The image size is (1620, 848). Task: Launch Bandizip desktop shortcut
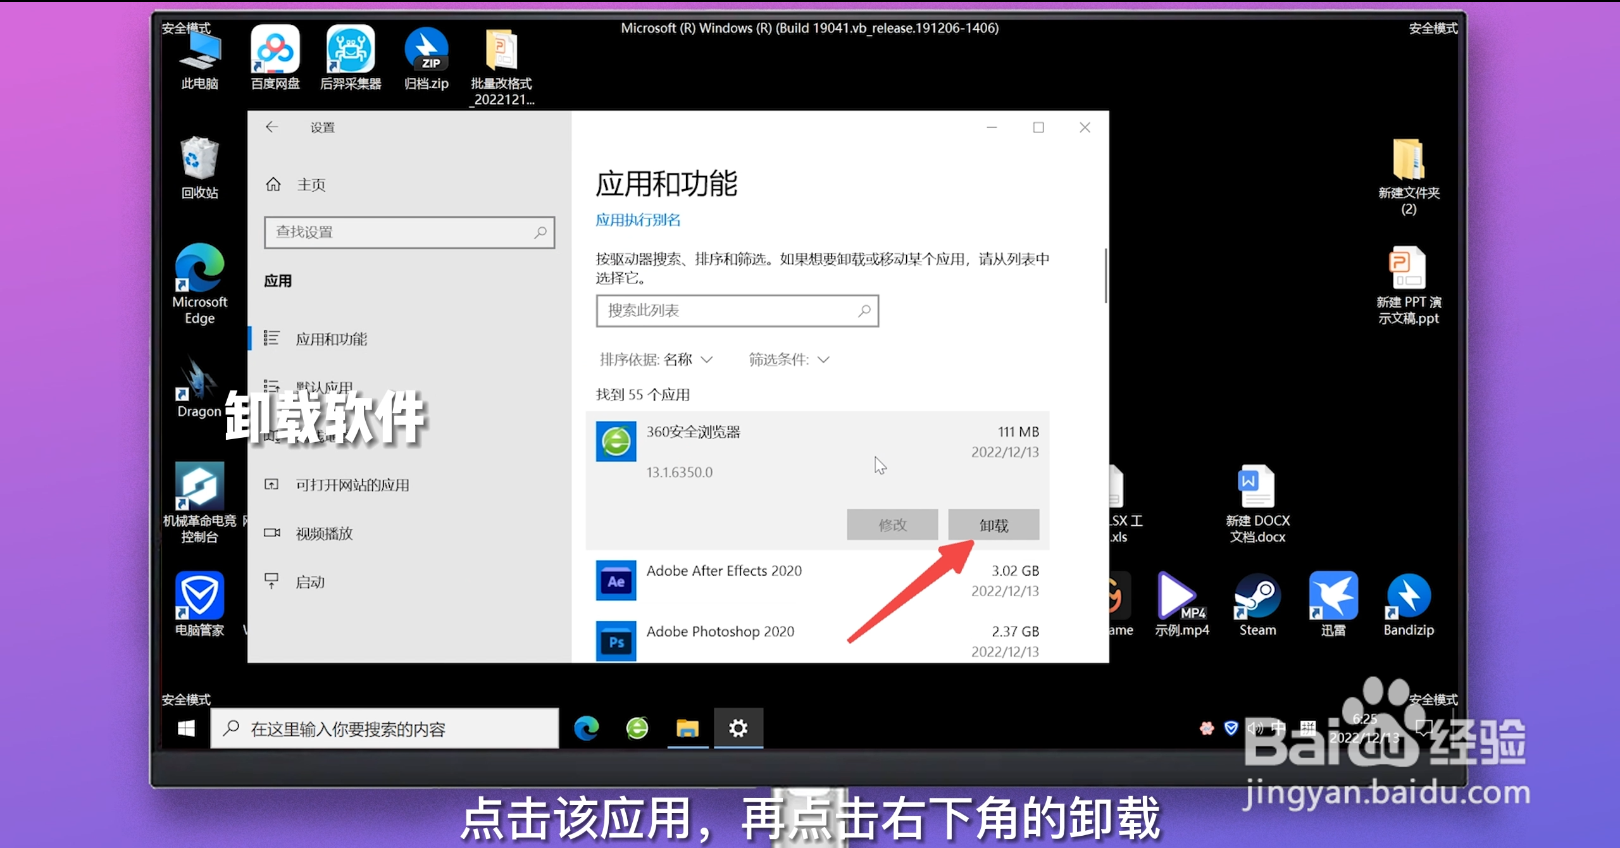pyautogui.click(x=1409, y=604)
